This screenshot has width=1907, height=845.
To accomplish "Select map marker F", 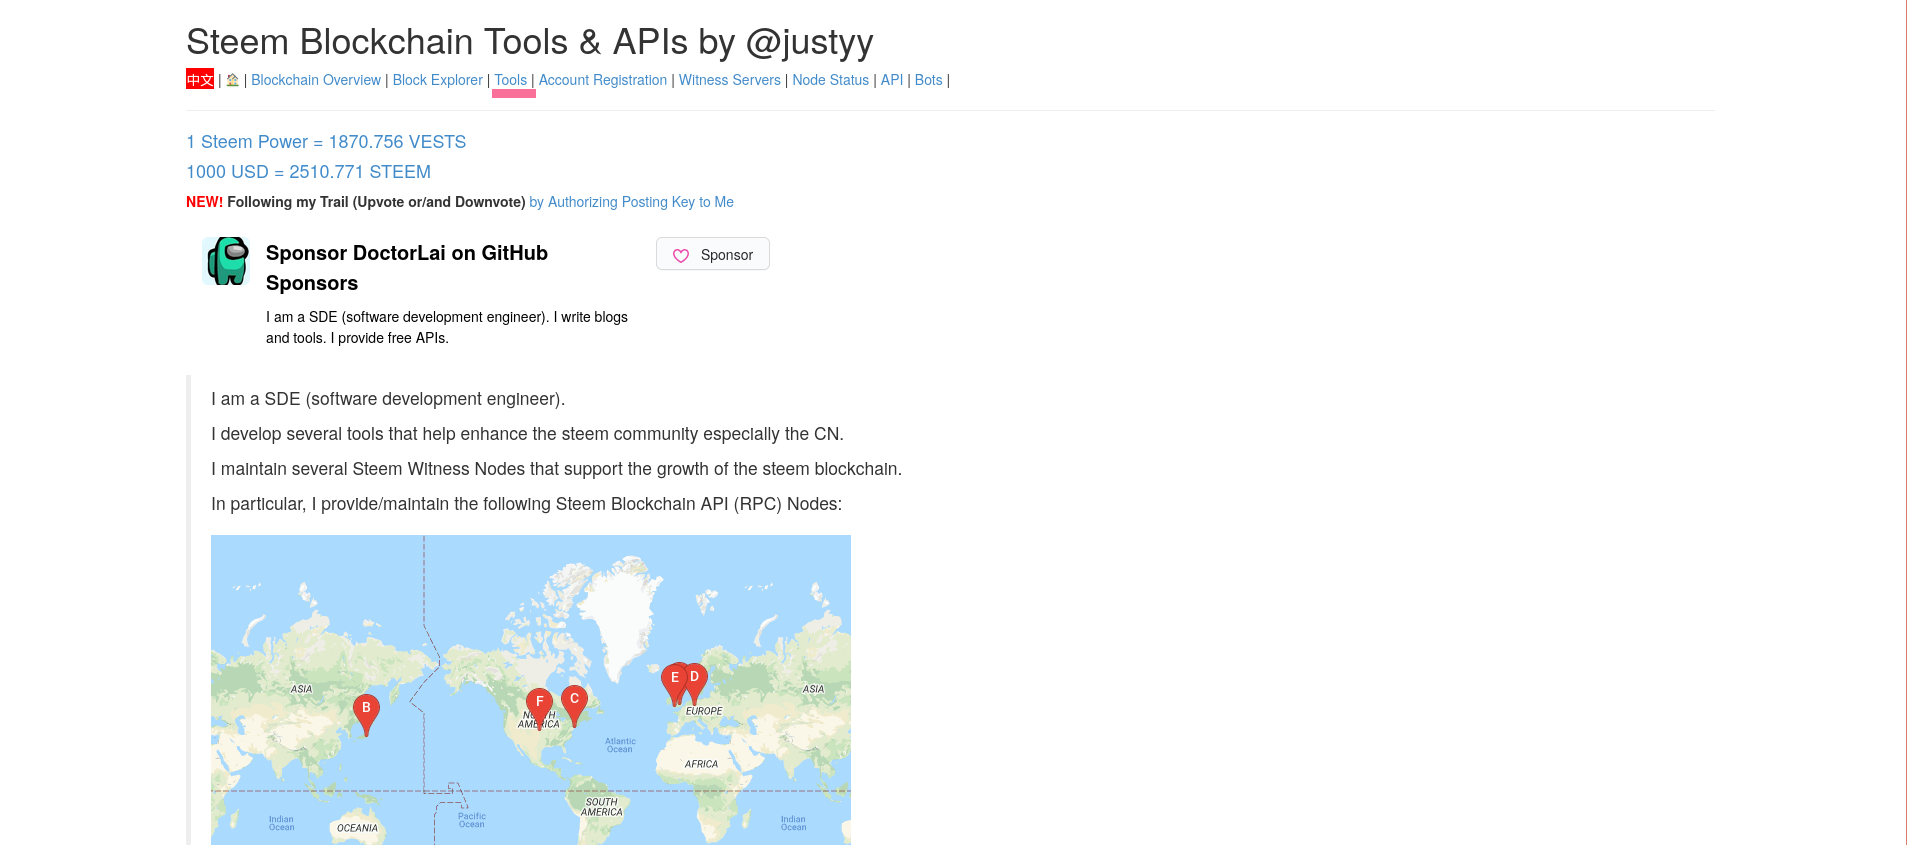I will pyautogui.click(x=539, y=708).
